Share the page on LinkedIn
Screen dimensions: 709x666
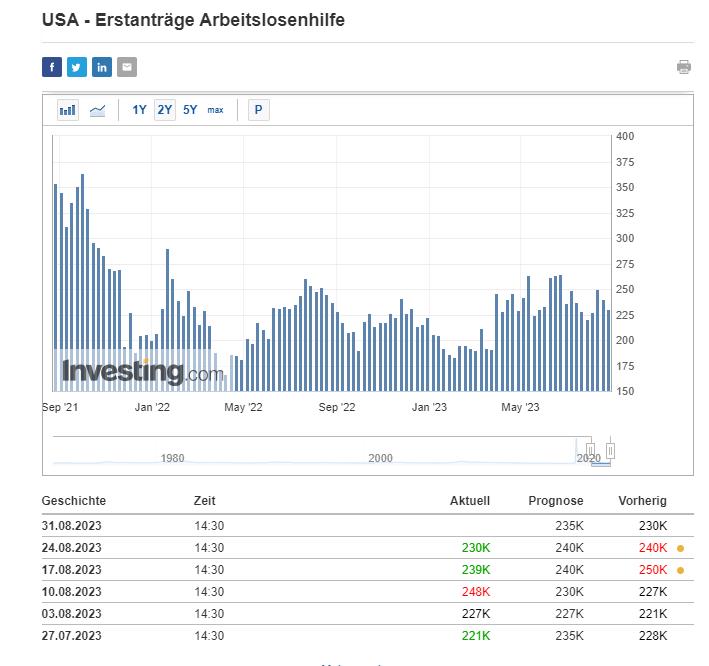pyautogui.click(x=102, y=67)
